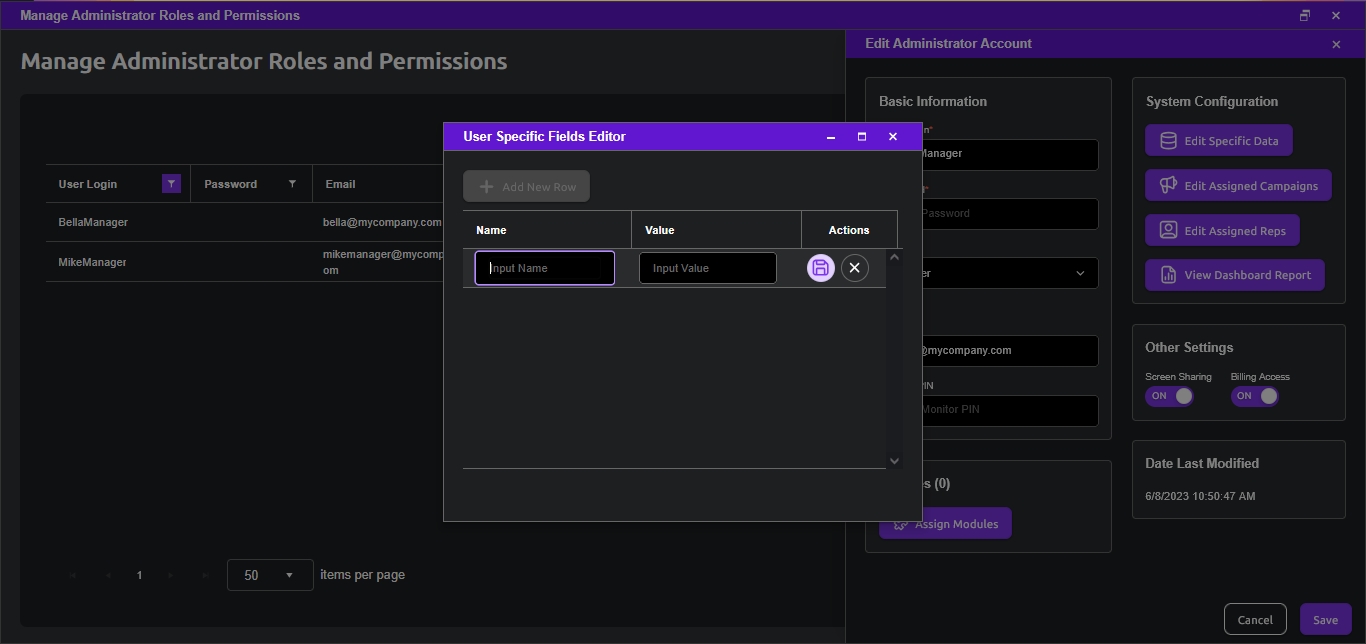1366x644 pixels.
Task: Click the bella@mycompany.com email cell
Action: tap(382, 222)
